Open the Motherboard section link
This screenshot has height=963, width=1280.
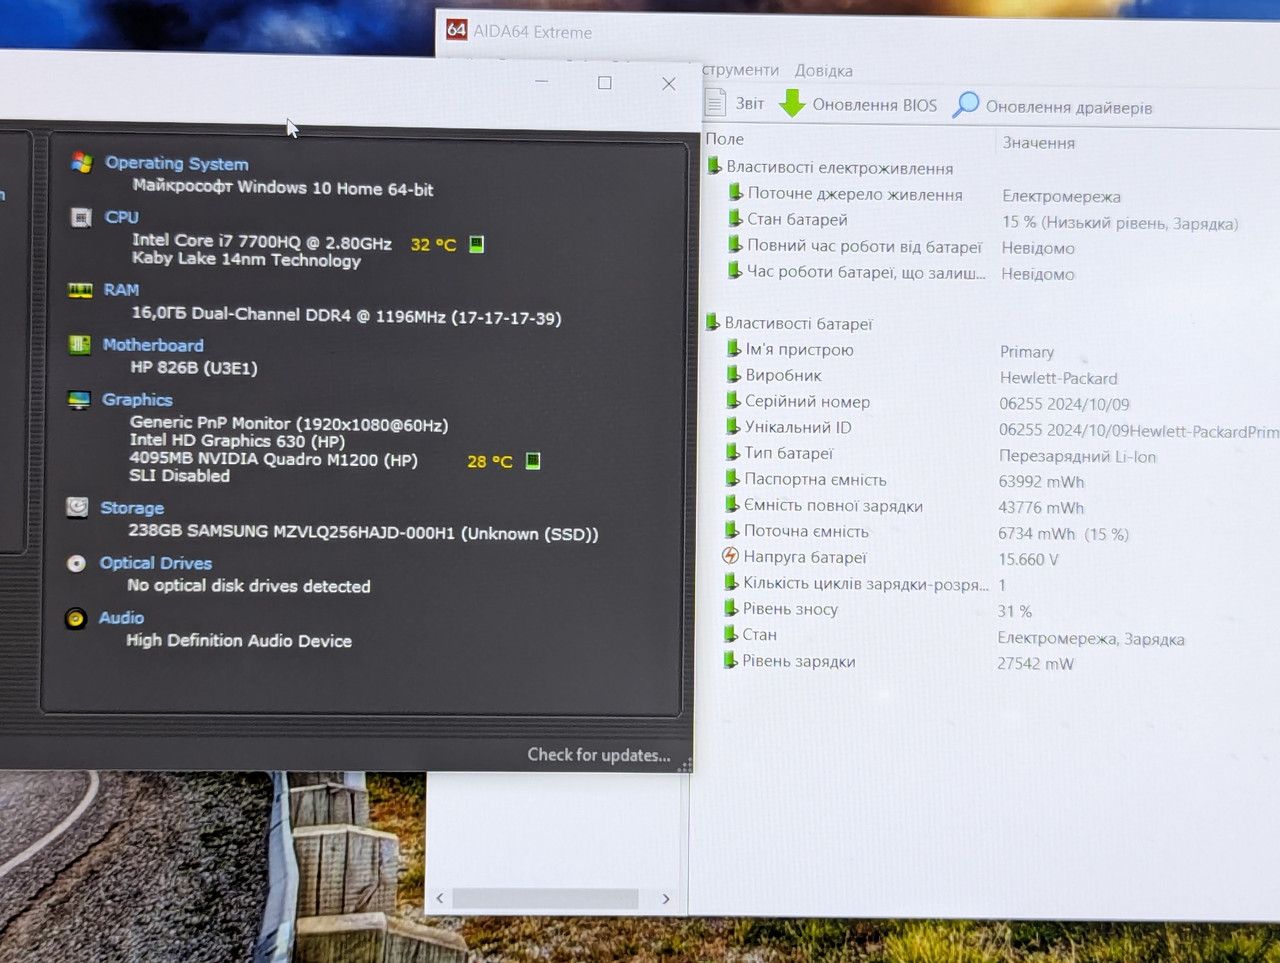pyautogui.click(x=153, y=345)
